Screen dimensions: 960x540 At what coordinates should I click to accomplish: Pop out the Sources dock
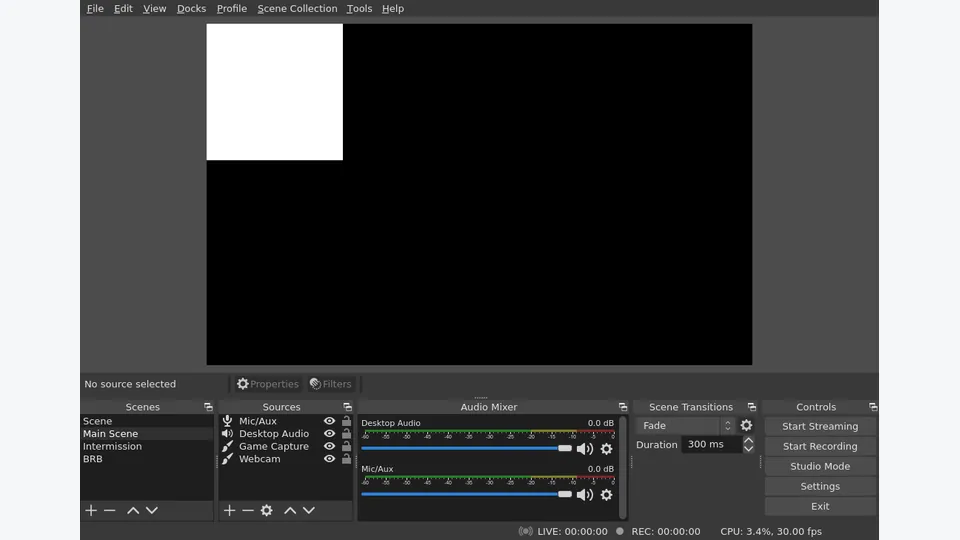347,407
